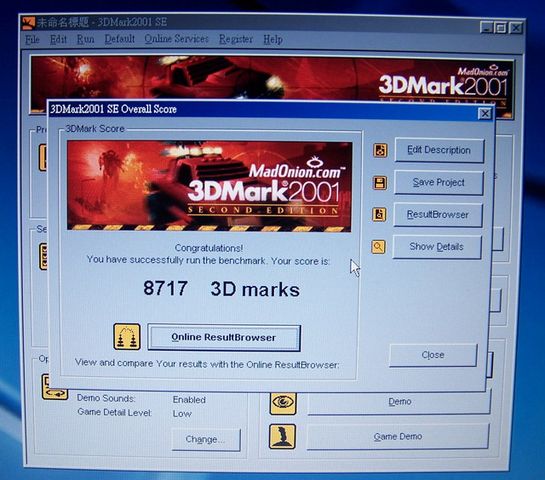Open the Register menu
Viewport: 545px width, 480px height.
236,39
